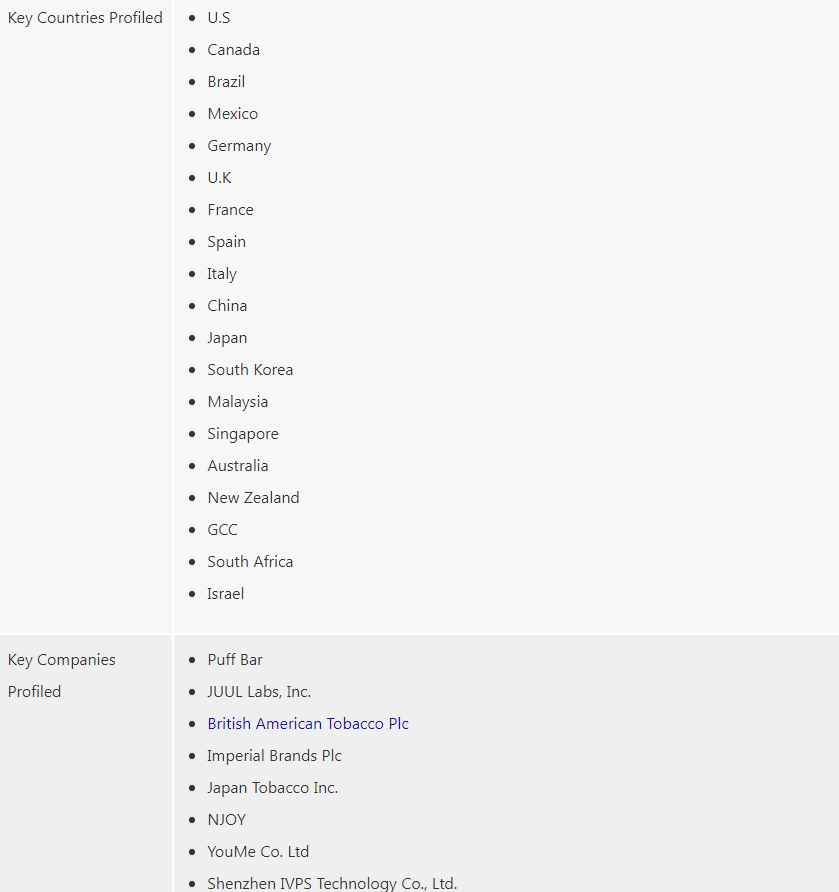
Task: Click Japan Tobacco Inc. text
Action: pos(272,788)
